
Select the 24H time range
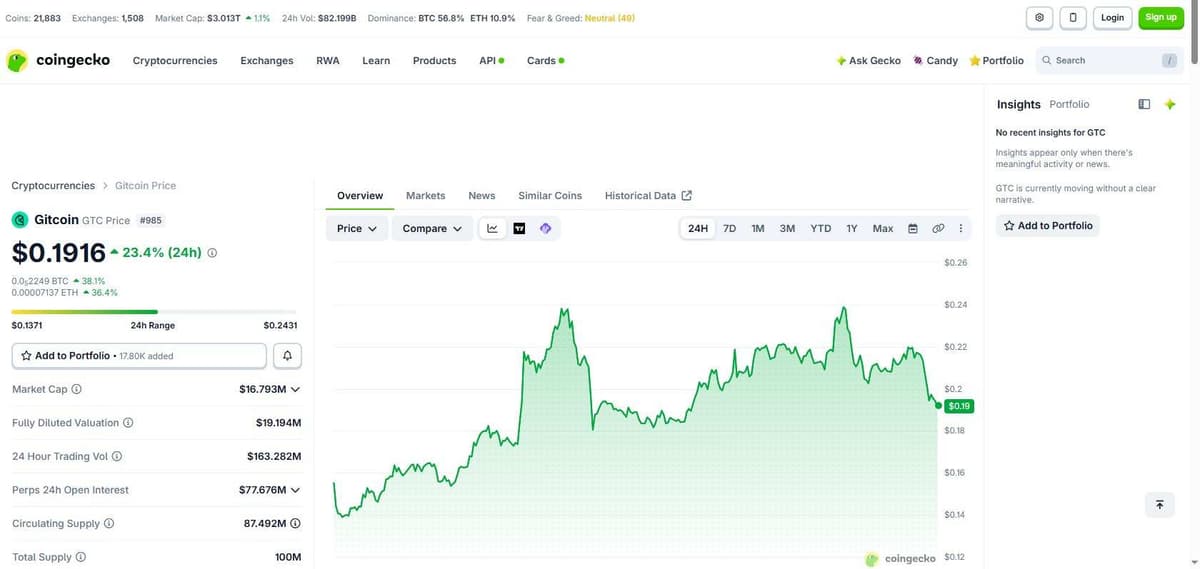point(698,228)
